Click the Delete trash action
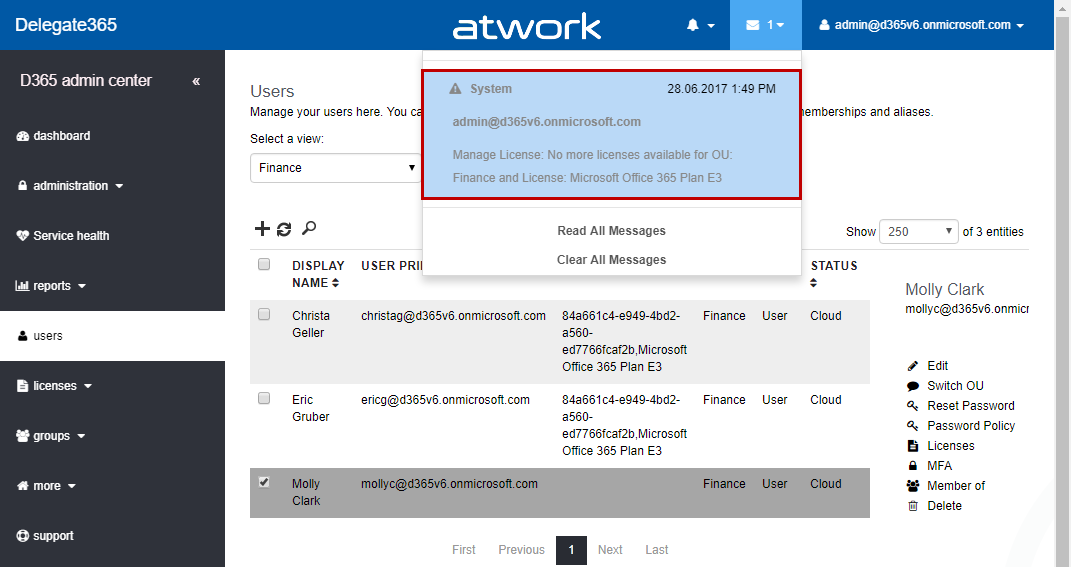This screenshot has height=567, width=1071. click(944, 506)
